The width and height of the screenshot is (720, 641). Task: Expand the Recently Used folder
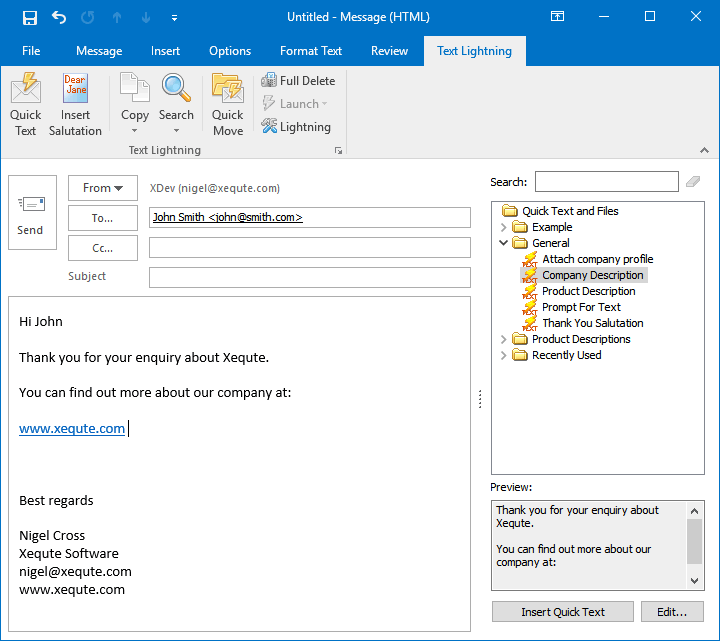[504, 355]
